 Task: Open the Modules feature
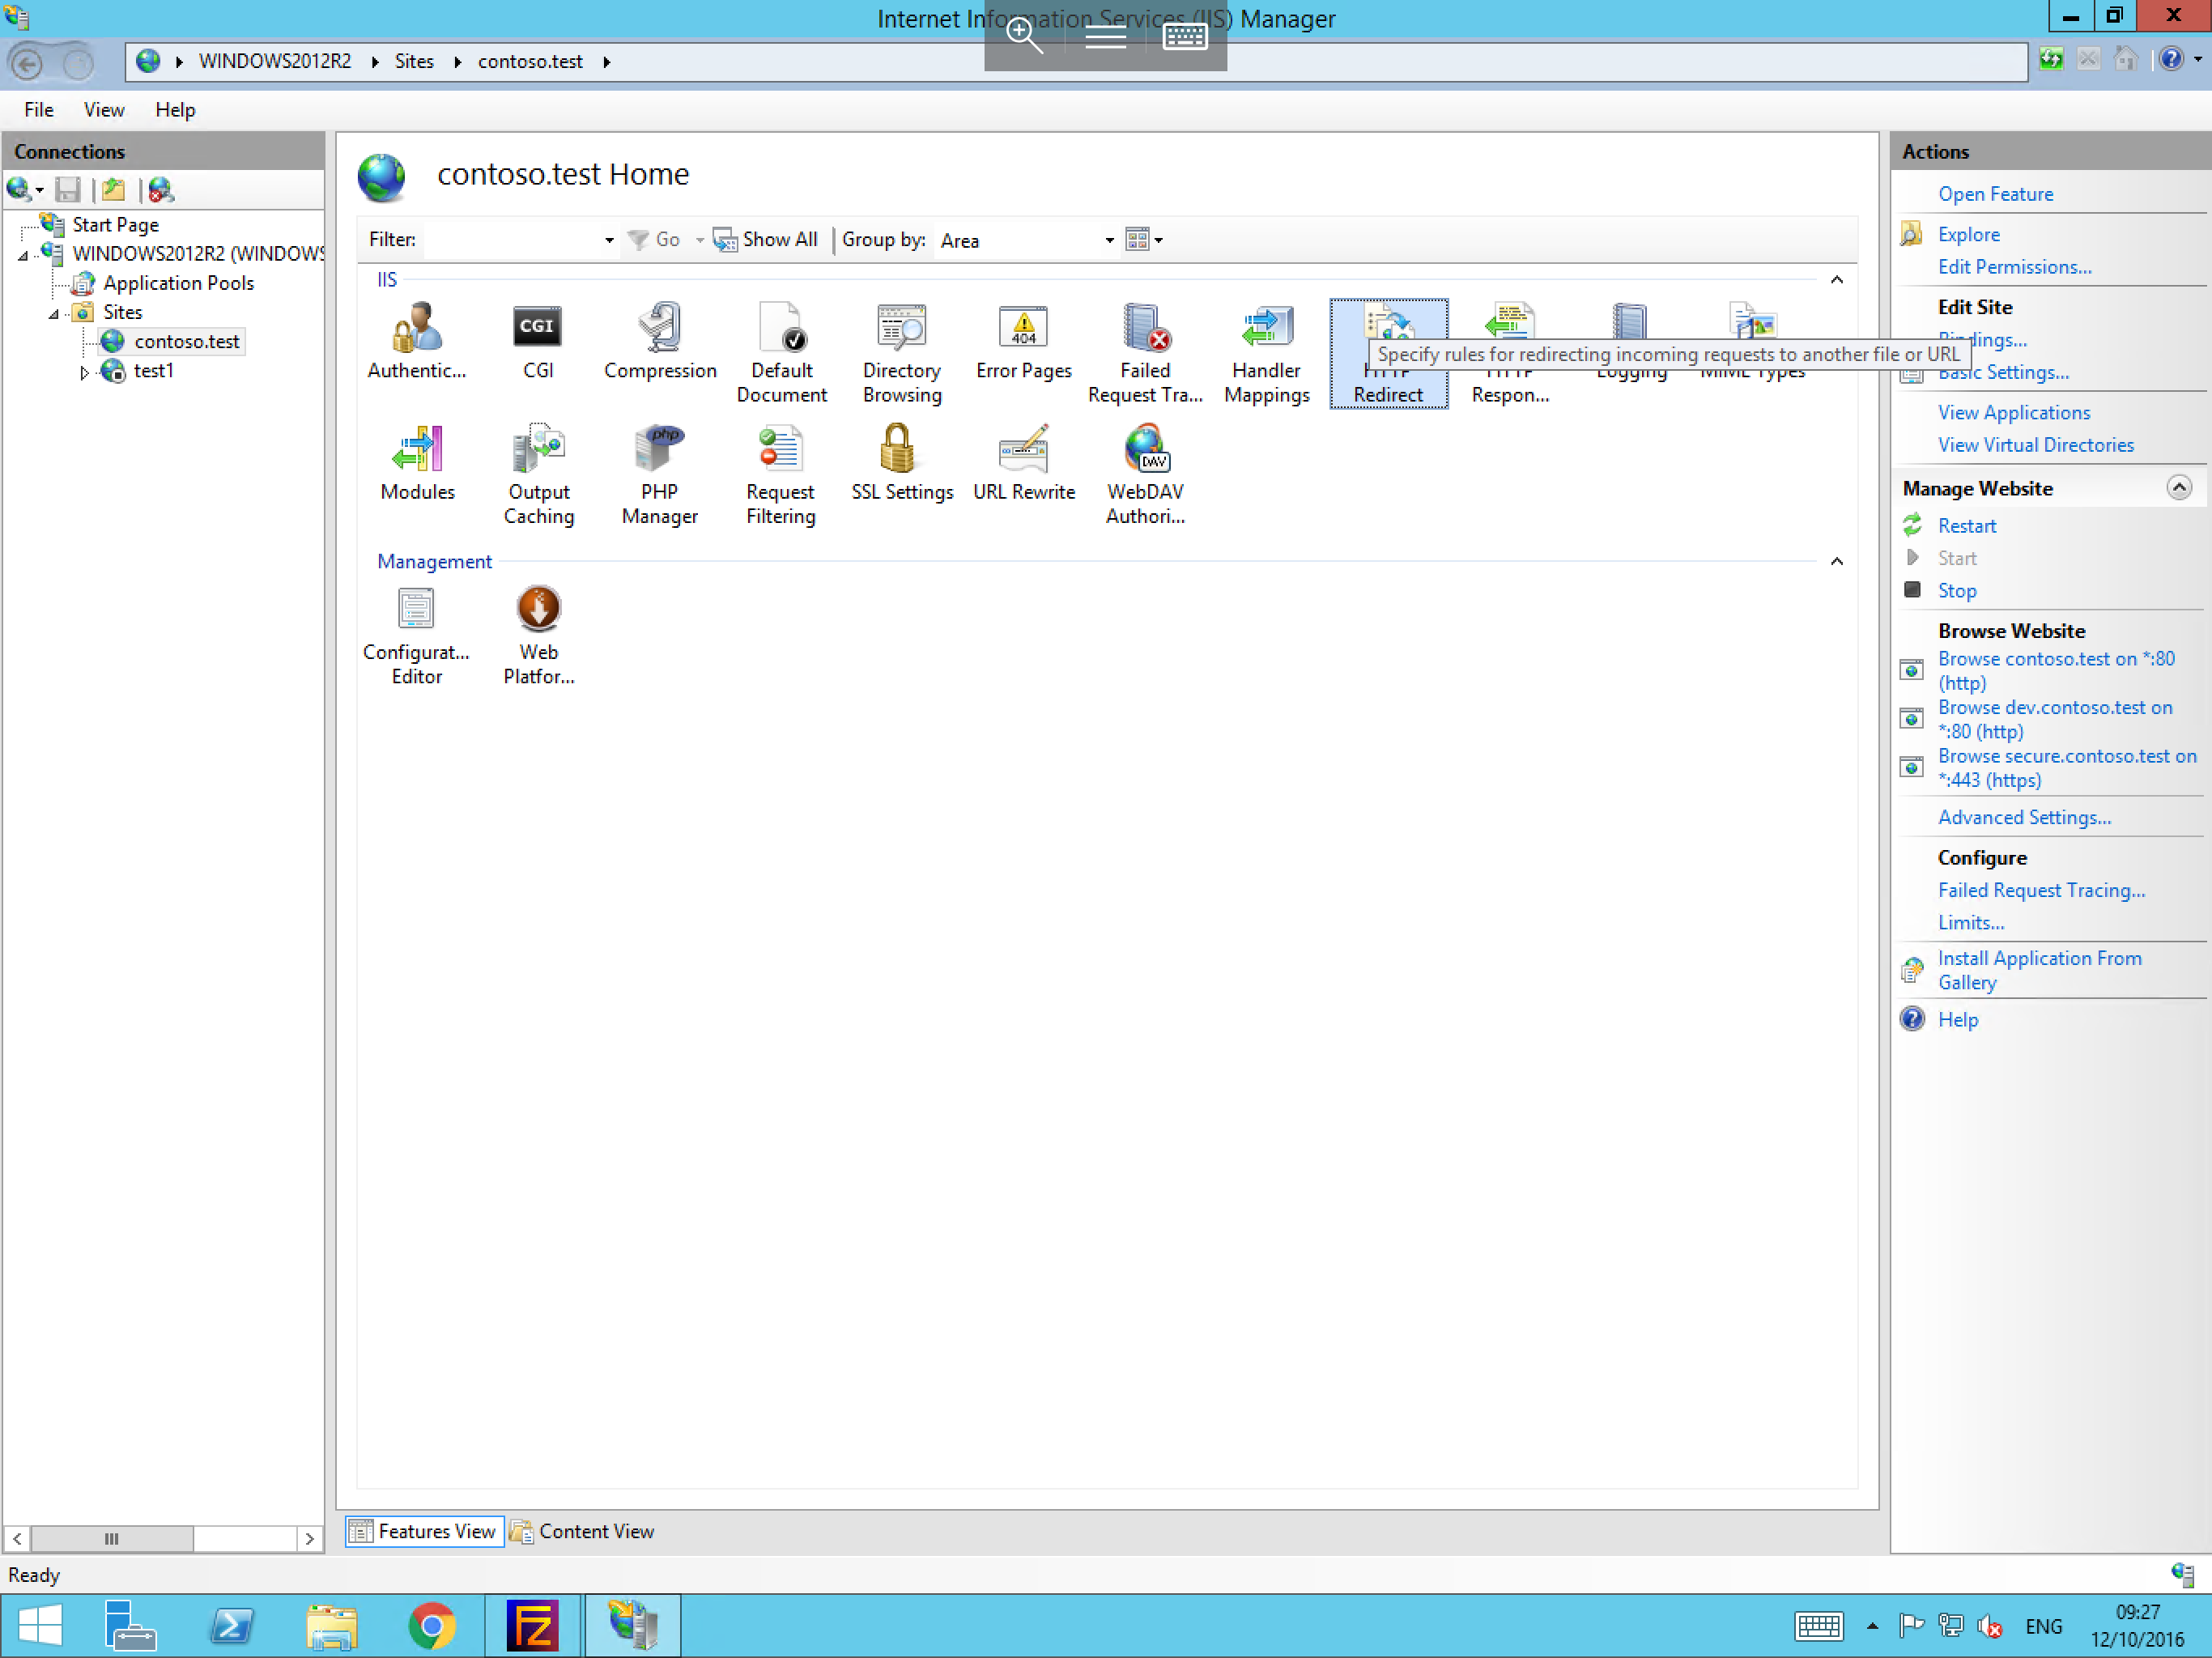pyautogui.click(x=417, y=463)
